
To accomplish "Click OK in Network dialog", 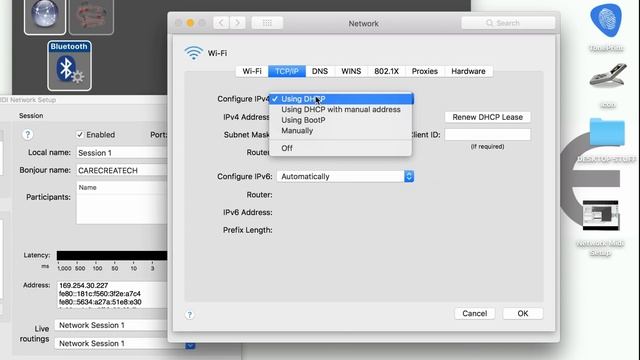I will tap(523, 313).
